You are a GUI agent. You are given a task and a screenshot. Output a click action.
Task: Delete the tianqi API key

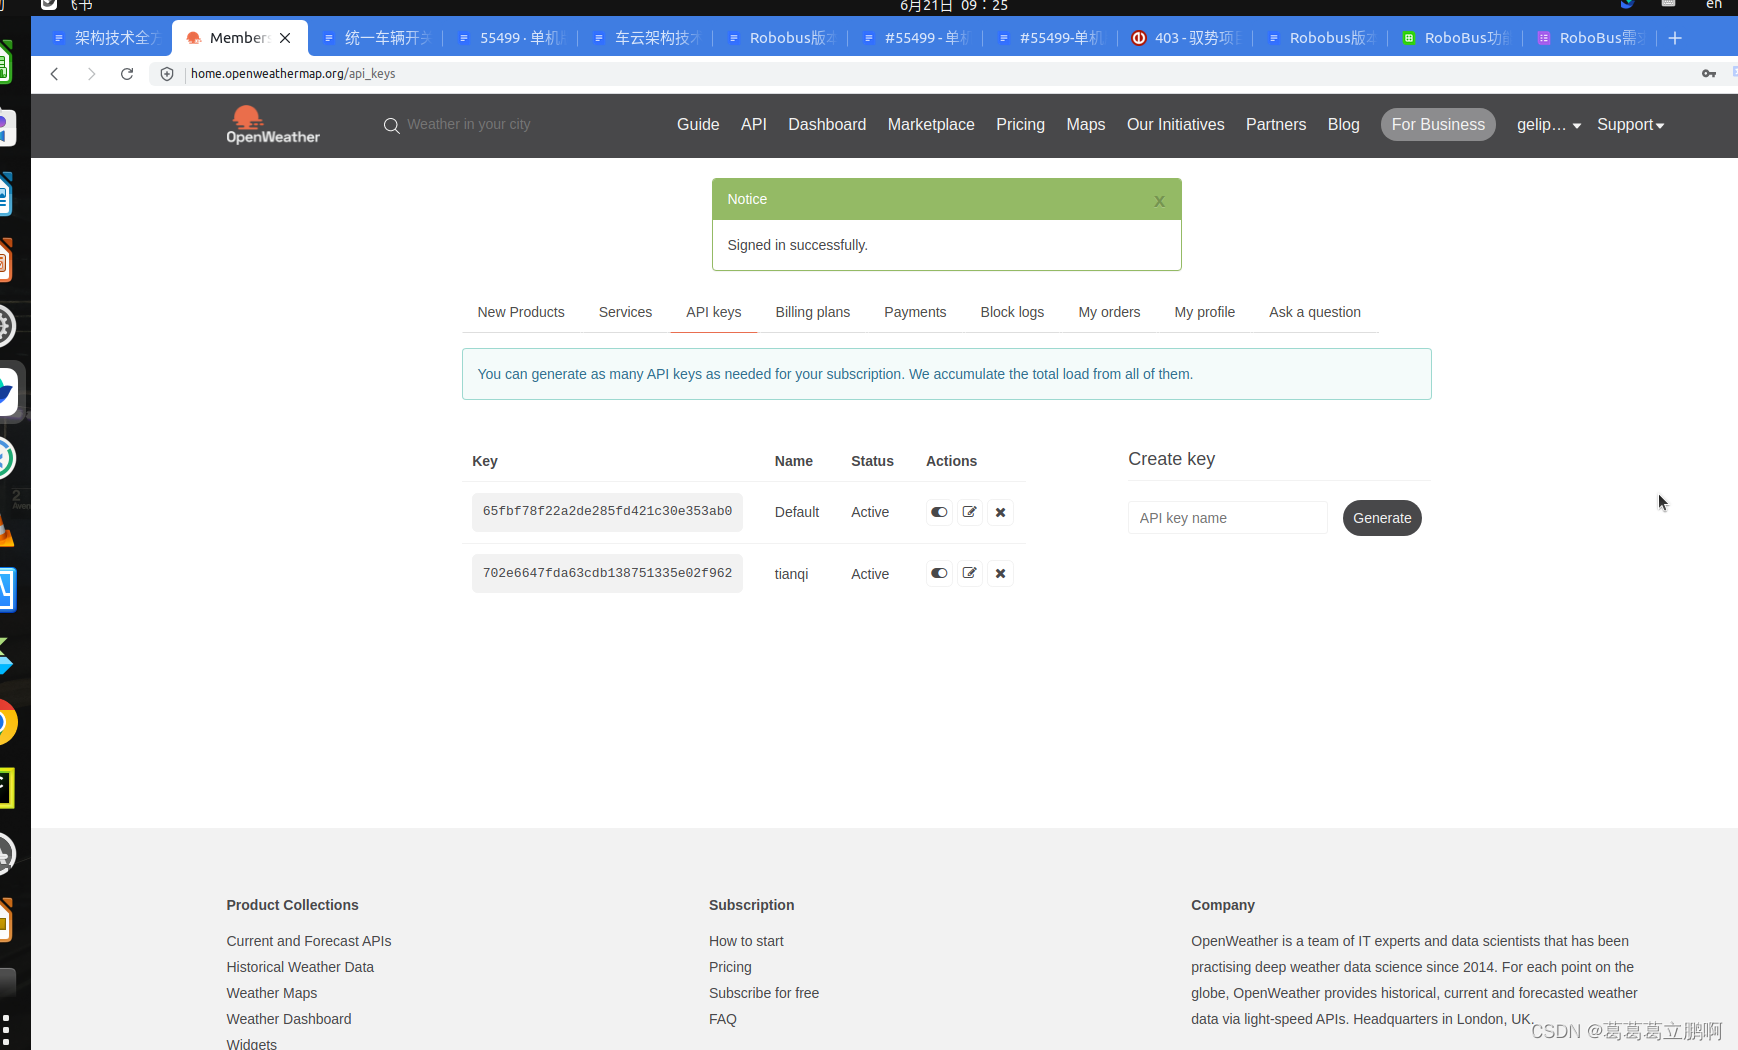pyautogui.click(x=1000, y=573)
